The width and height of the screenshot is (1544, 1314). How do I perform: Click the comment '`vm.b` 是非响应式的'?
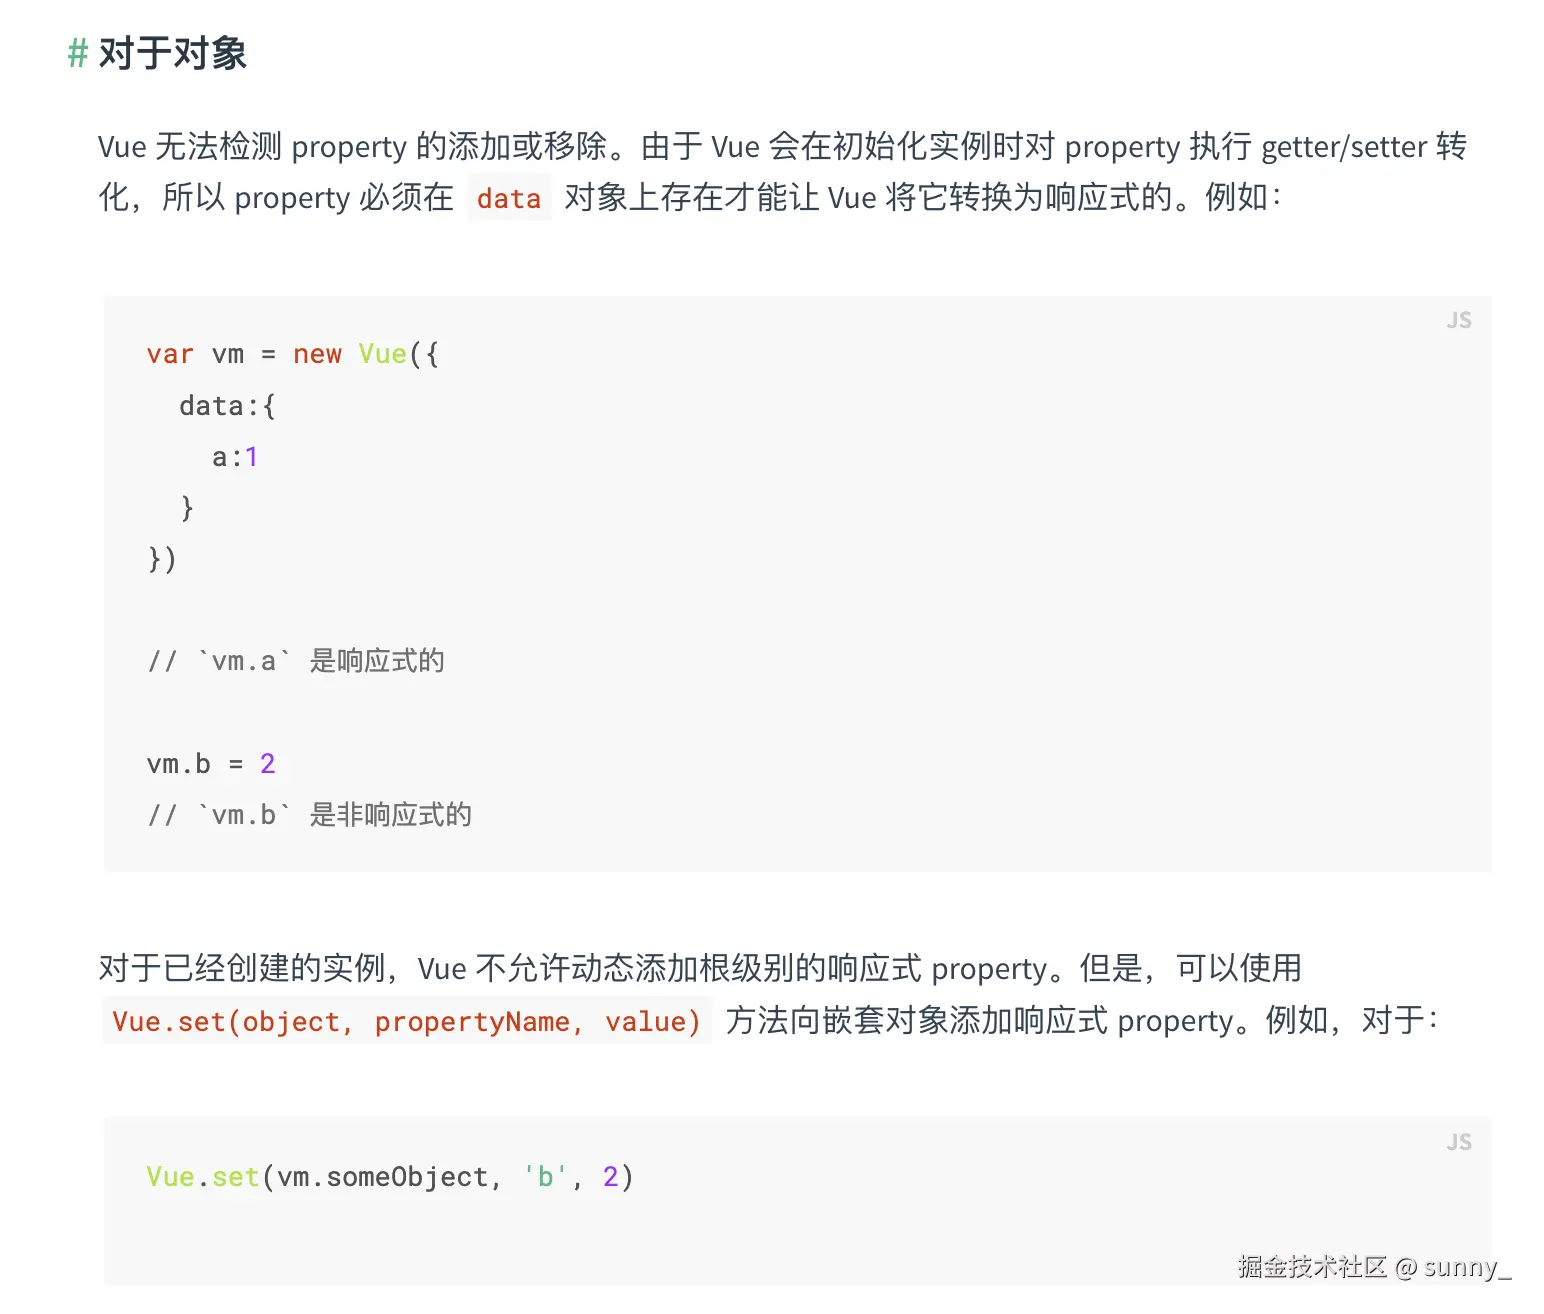click(309, 815)
